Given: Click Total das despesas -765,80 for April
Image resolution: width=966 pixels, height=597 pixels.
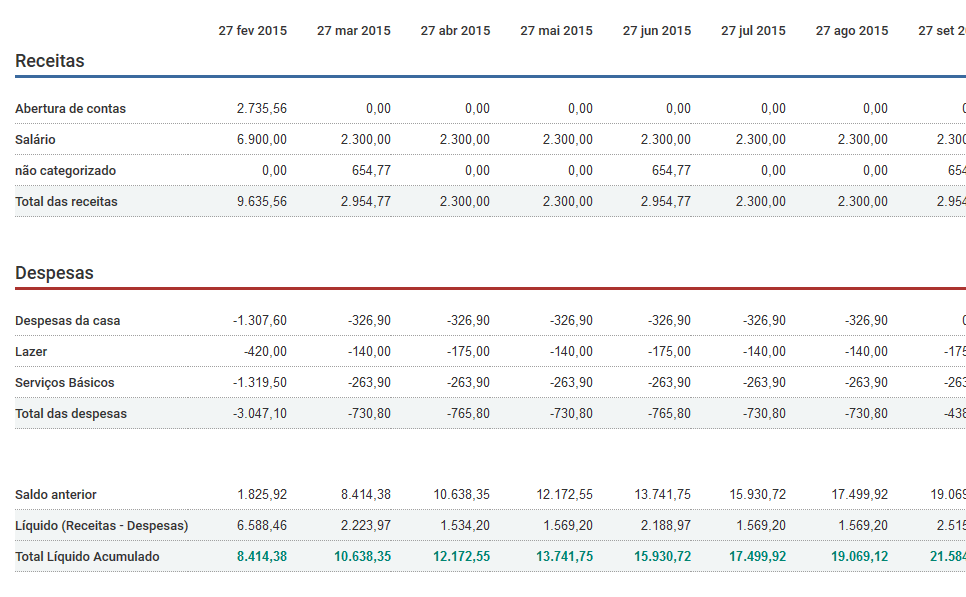Looking at the screenshot, I should pos(468,413).
